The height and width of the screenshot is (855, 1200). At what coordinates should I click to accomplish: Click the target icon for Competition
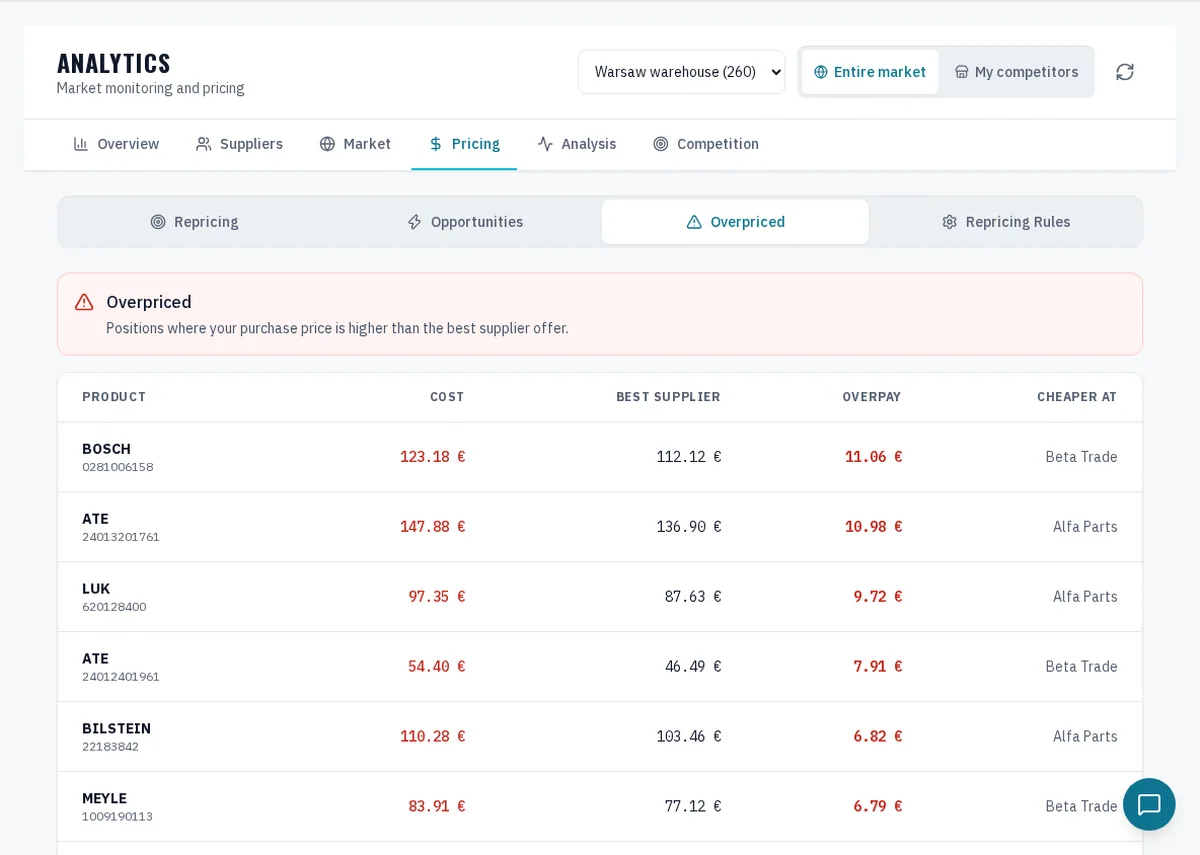pyautogui.click(x=661, y=144)
